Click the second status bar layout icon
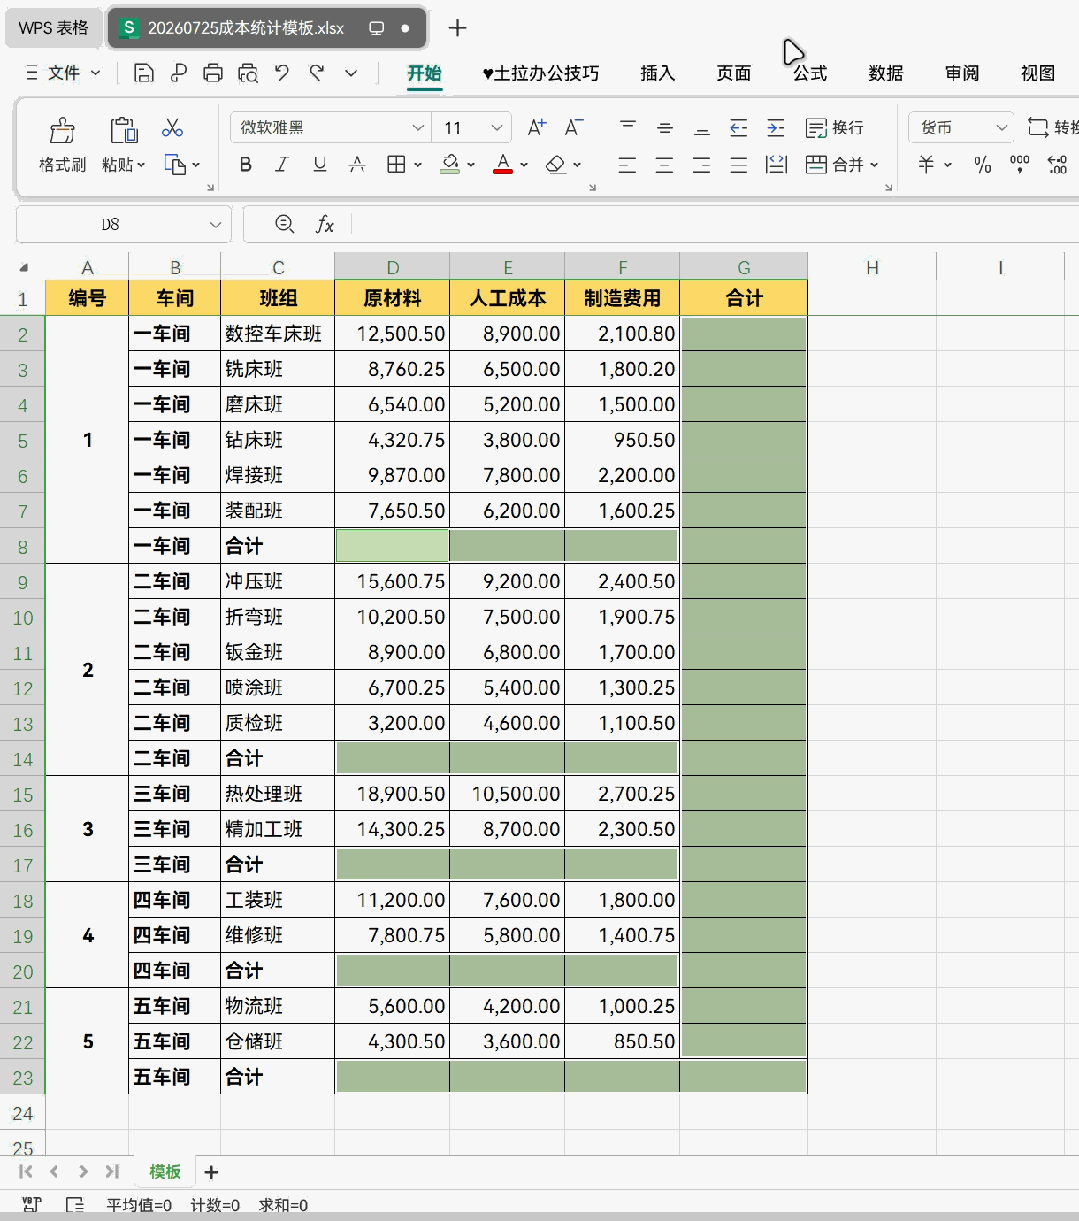 click(75, 1205)
